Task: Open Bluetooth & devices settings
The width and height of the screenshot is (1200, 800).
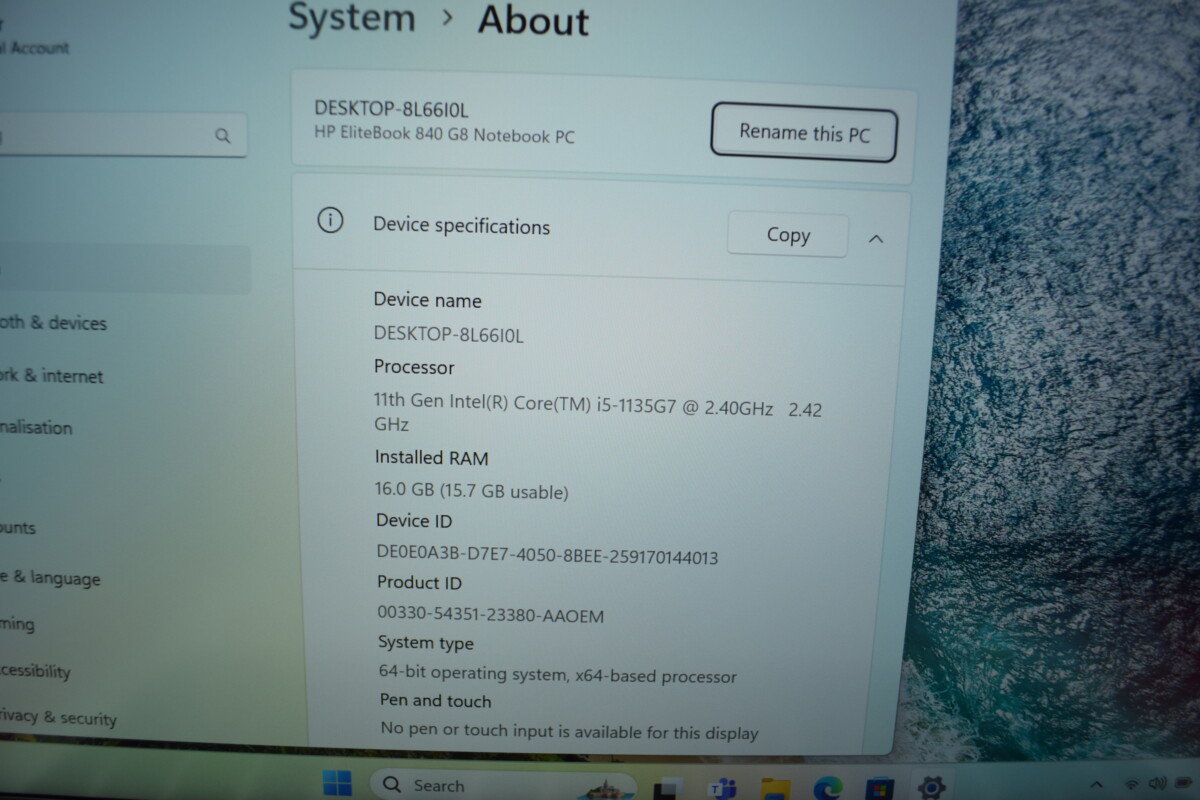Action: click(x=53, y=322)
